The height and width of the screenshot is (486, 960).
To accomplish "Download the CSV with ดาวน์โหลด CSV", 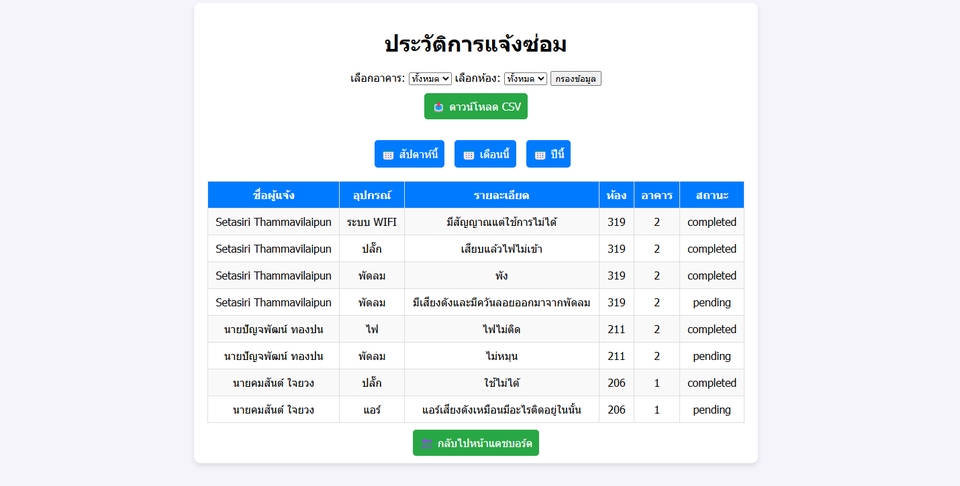I will tap(476, 107).
